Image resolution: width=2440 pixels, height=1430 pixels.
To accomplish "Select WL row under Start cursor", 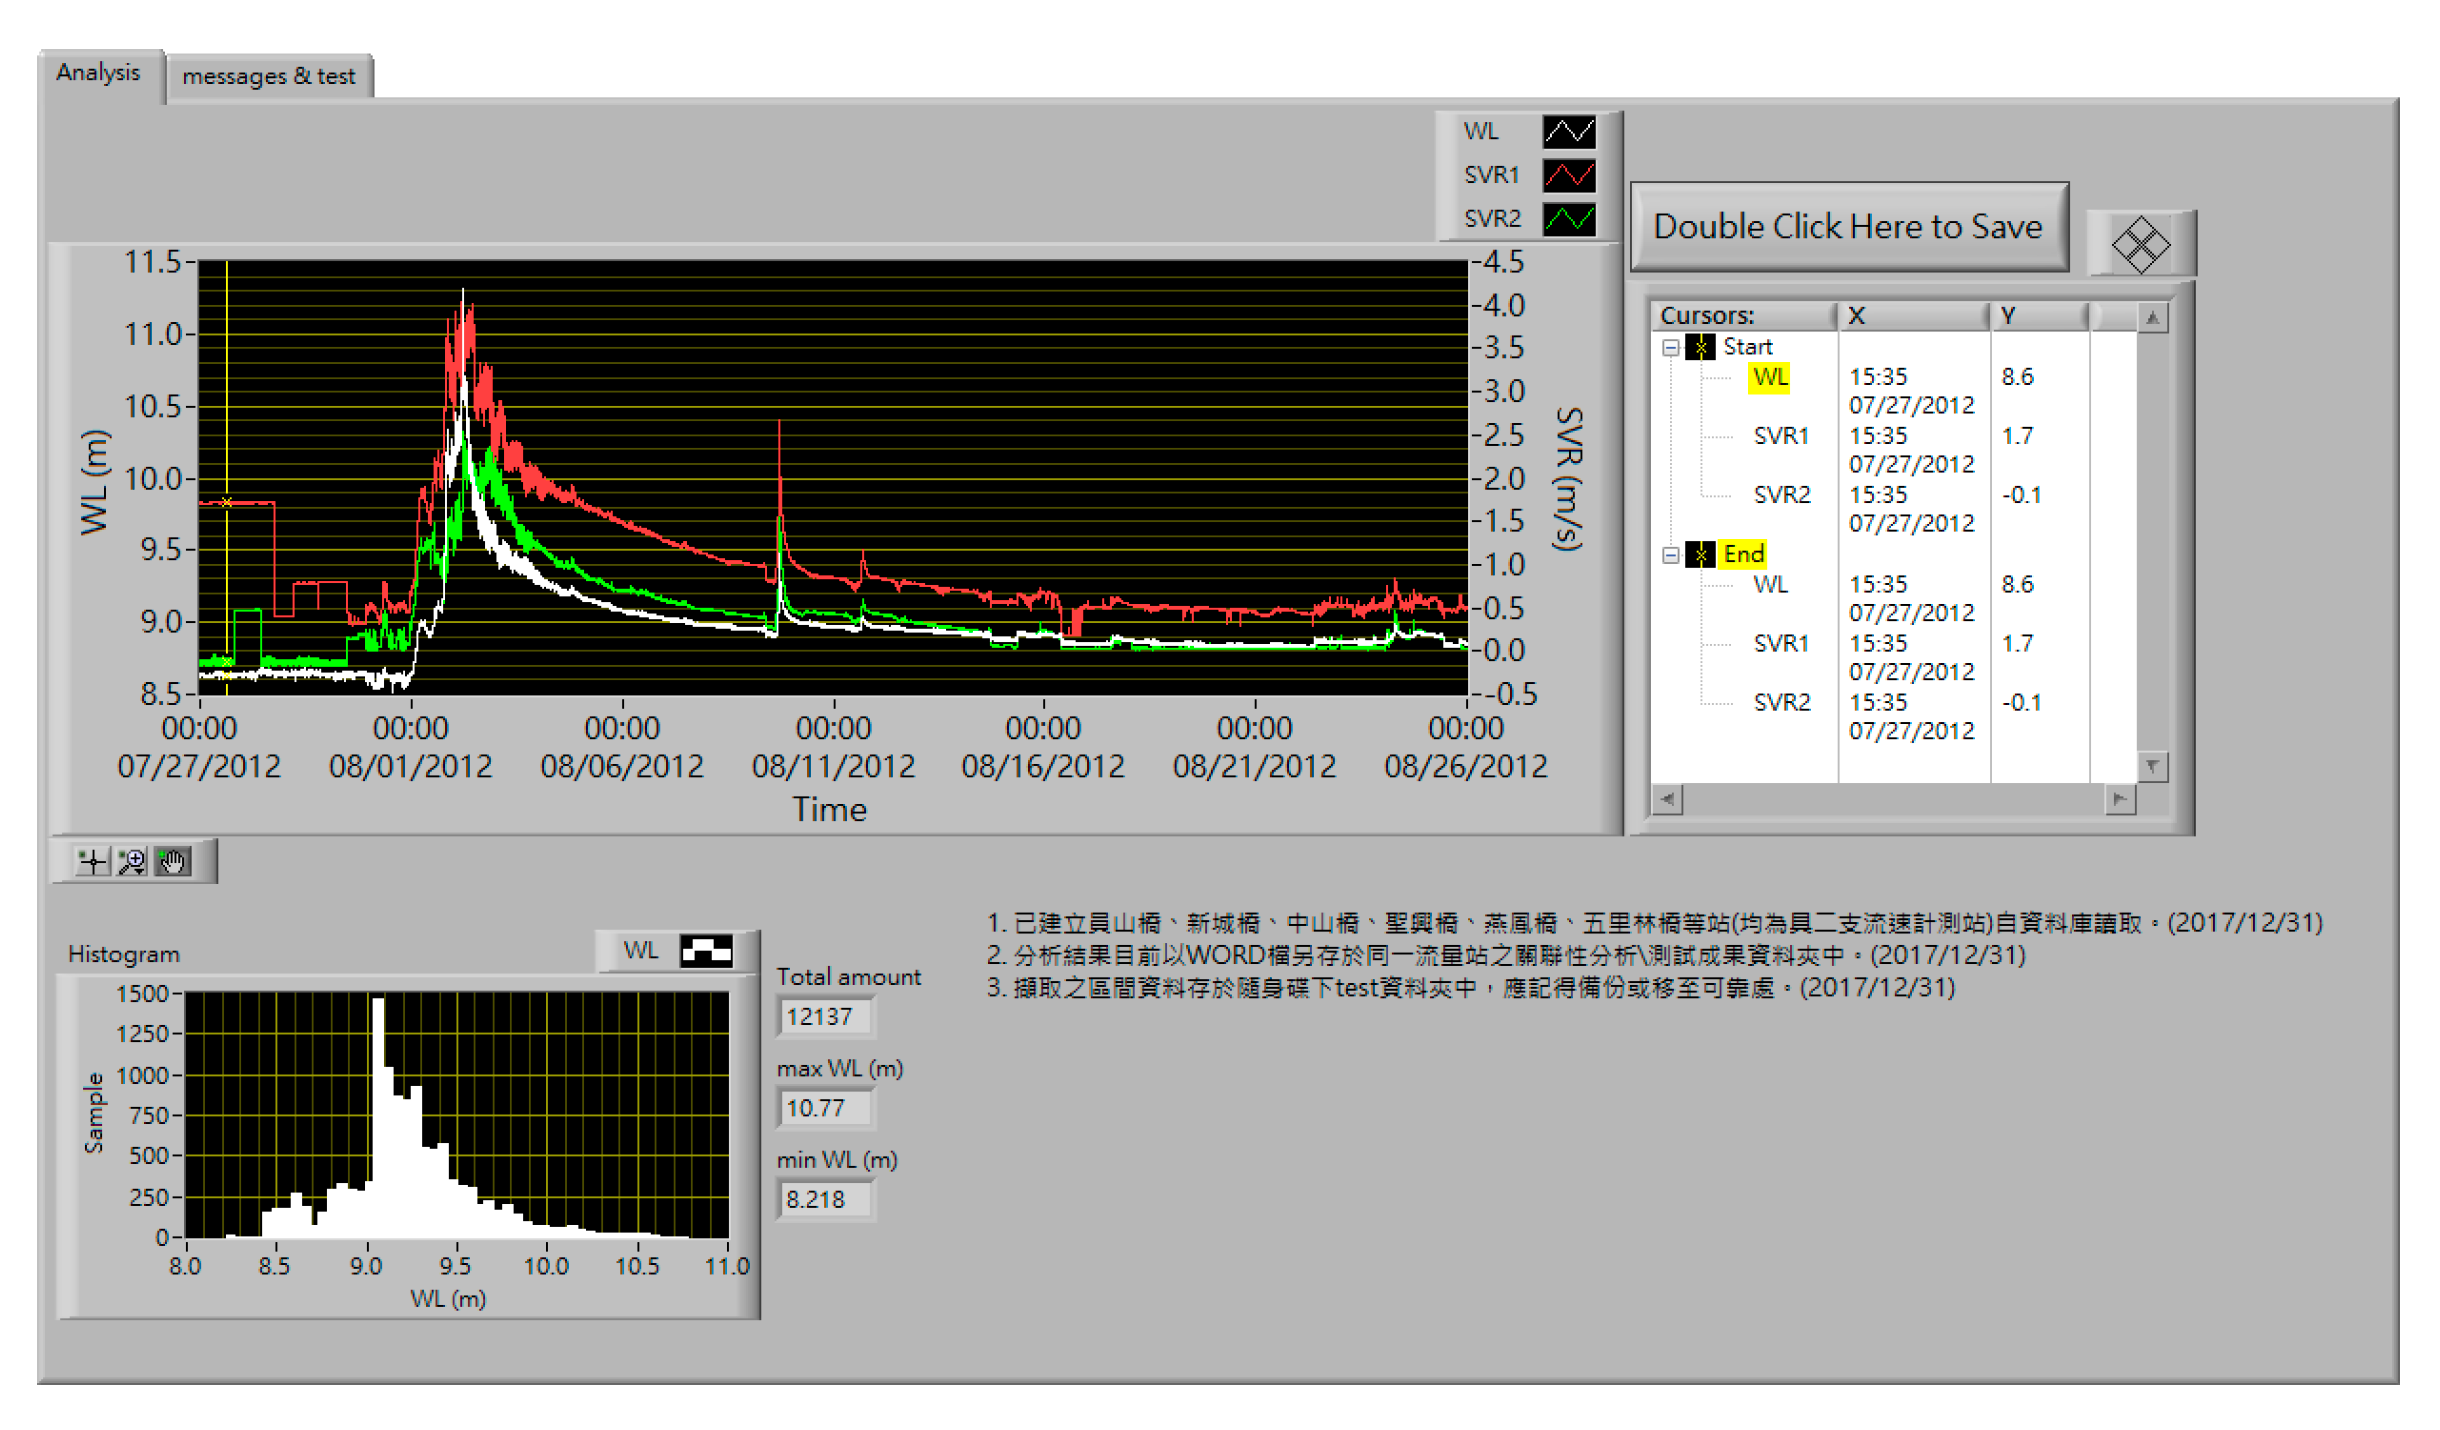I will (x=1768, y=377).
